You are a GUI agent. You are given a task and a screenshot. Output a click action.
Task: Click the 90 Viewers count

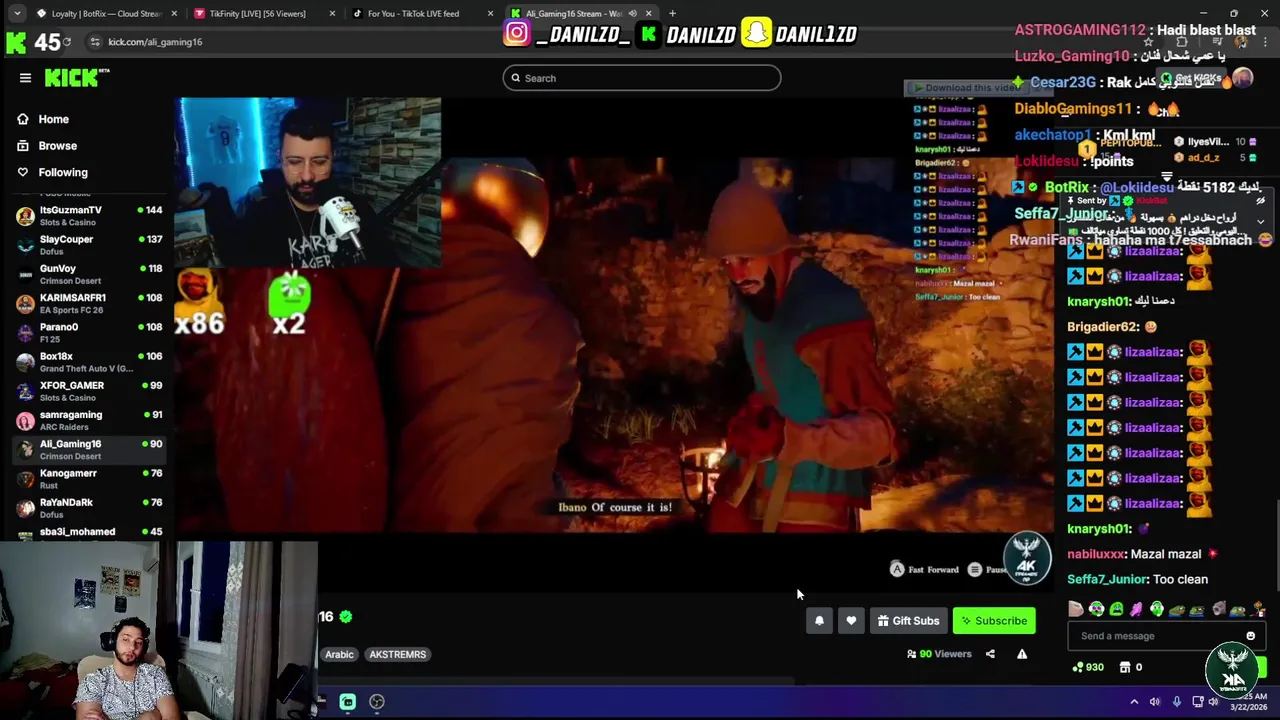click(945, 654)
